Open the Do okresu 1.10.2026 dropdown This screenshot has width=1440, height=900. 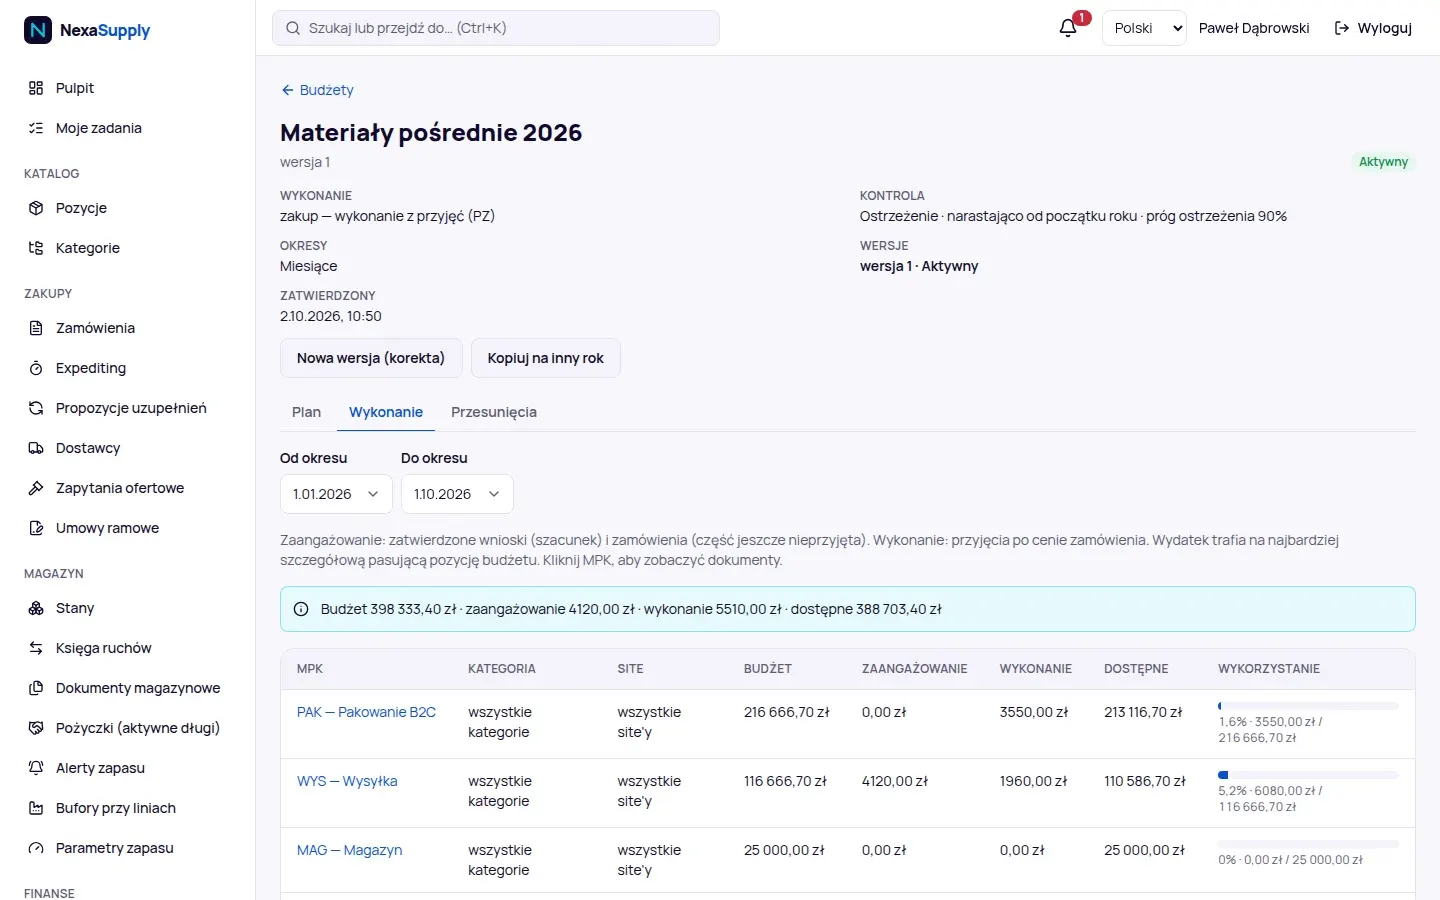pyautogui.click(x=457, y=494)
